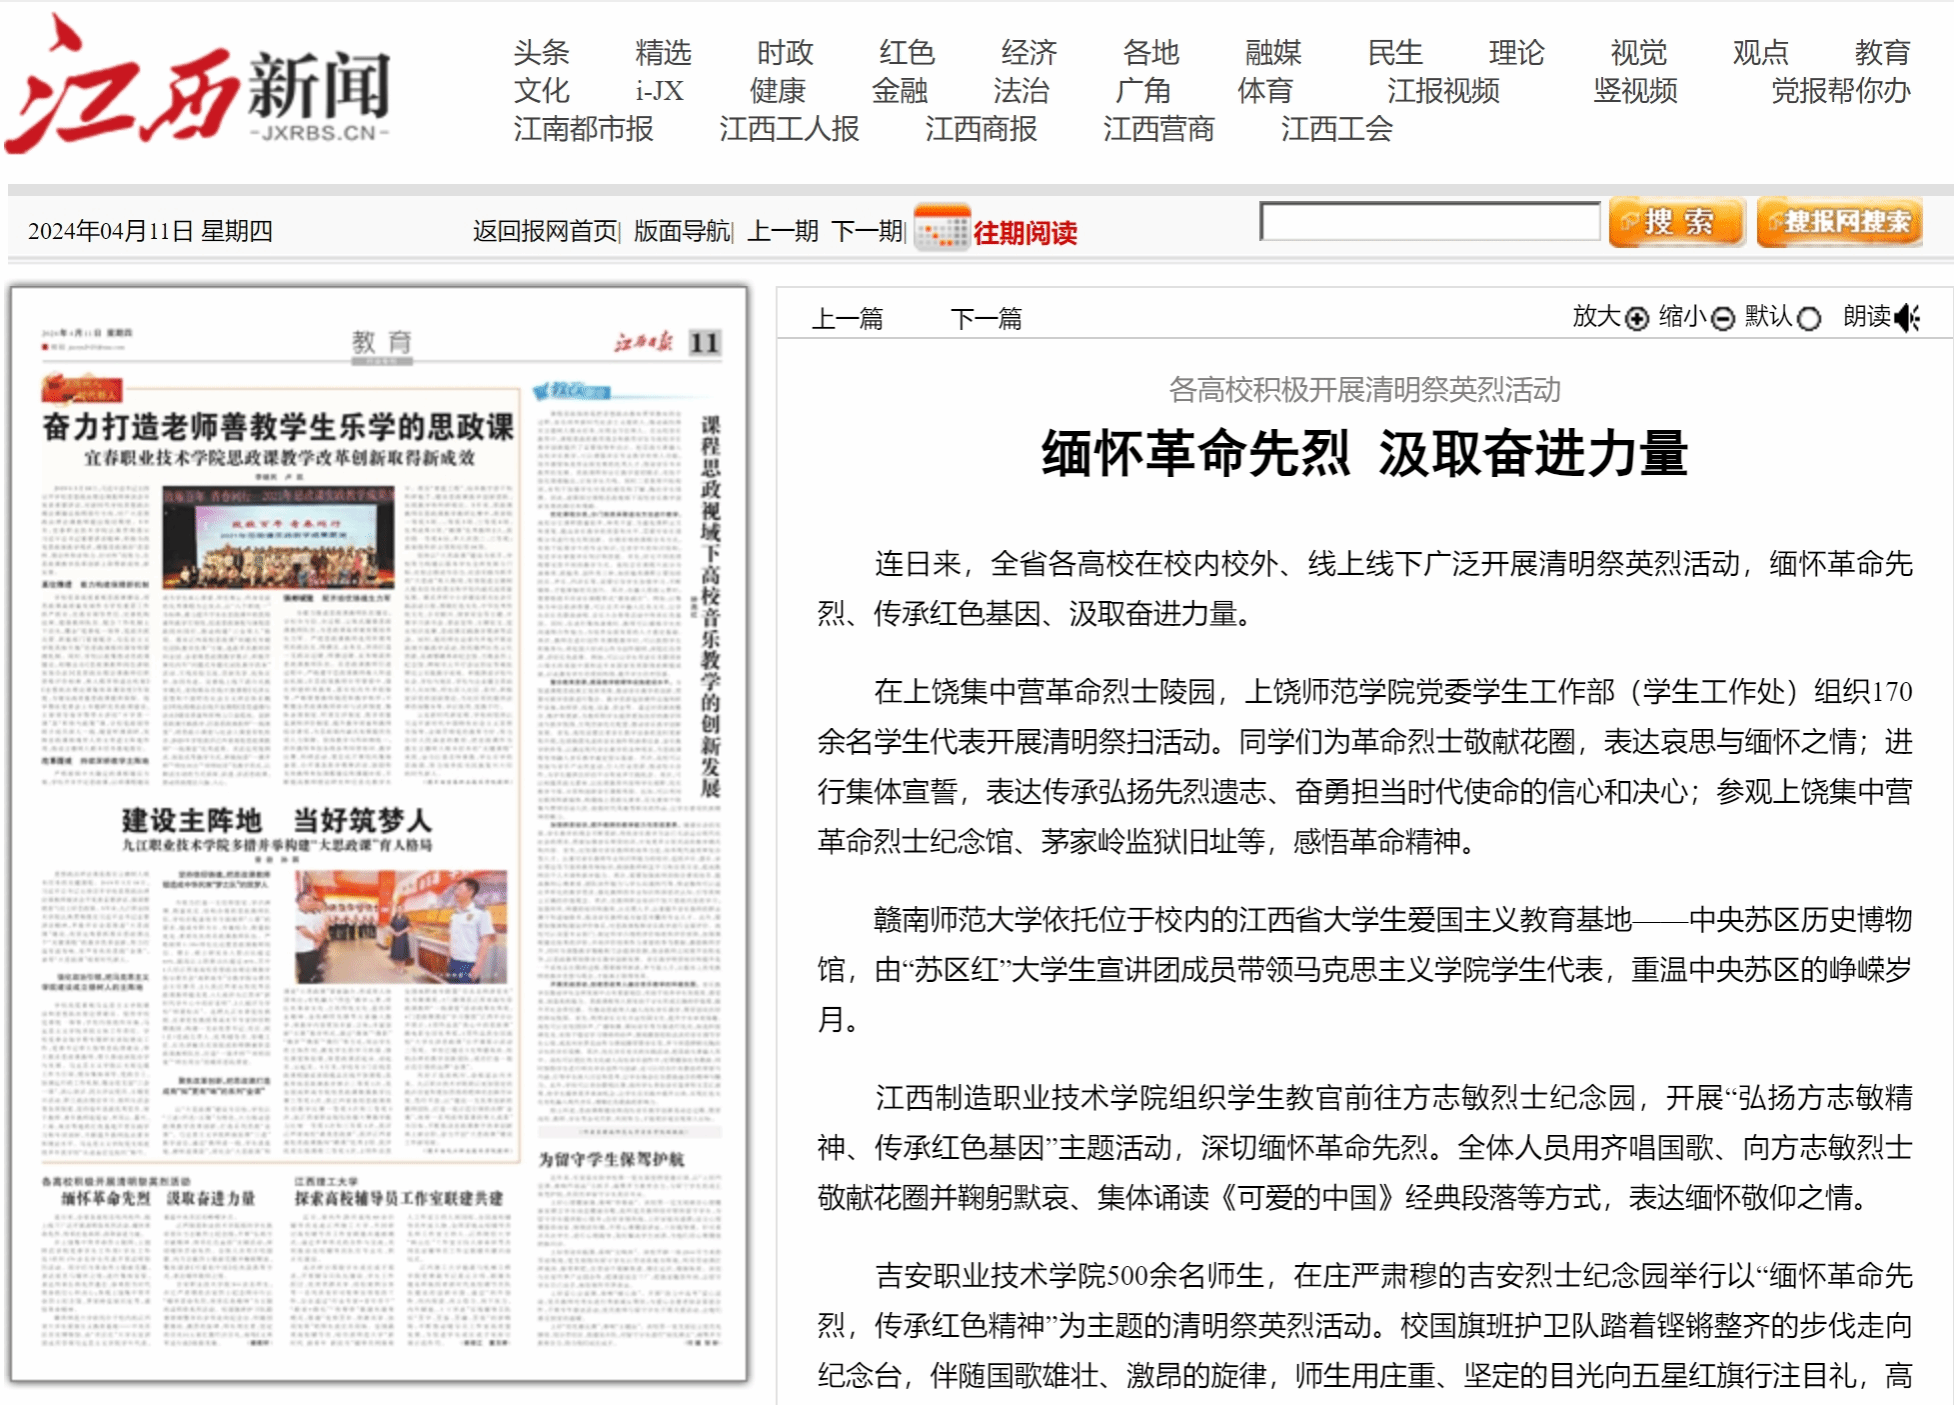Screen dimensions: 1954x1405
Task: Click the 缩小 text label
Action: pos(1683,317)
